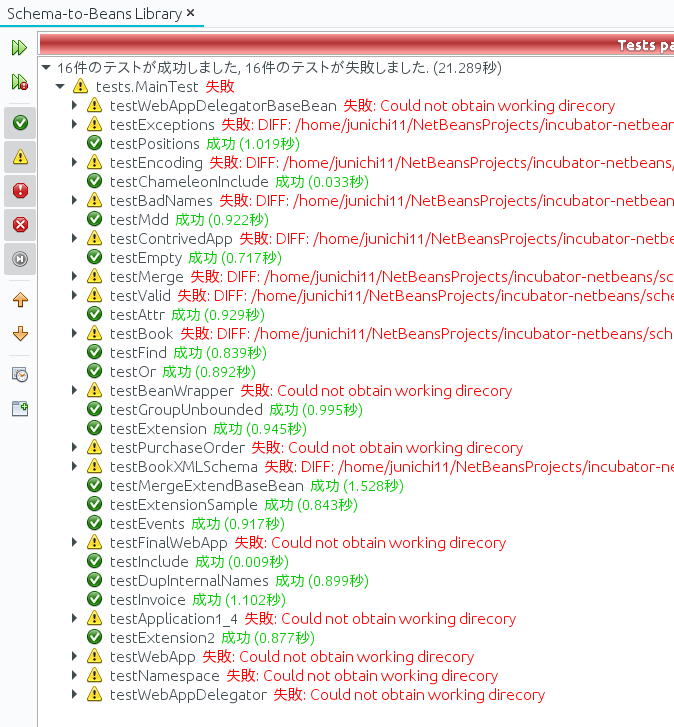This screenshot has height=727, width=674.
Task: Click the testMdd green check icon
Action: click(95, 219)
